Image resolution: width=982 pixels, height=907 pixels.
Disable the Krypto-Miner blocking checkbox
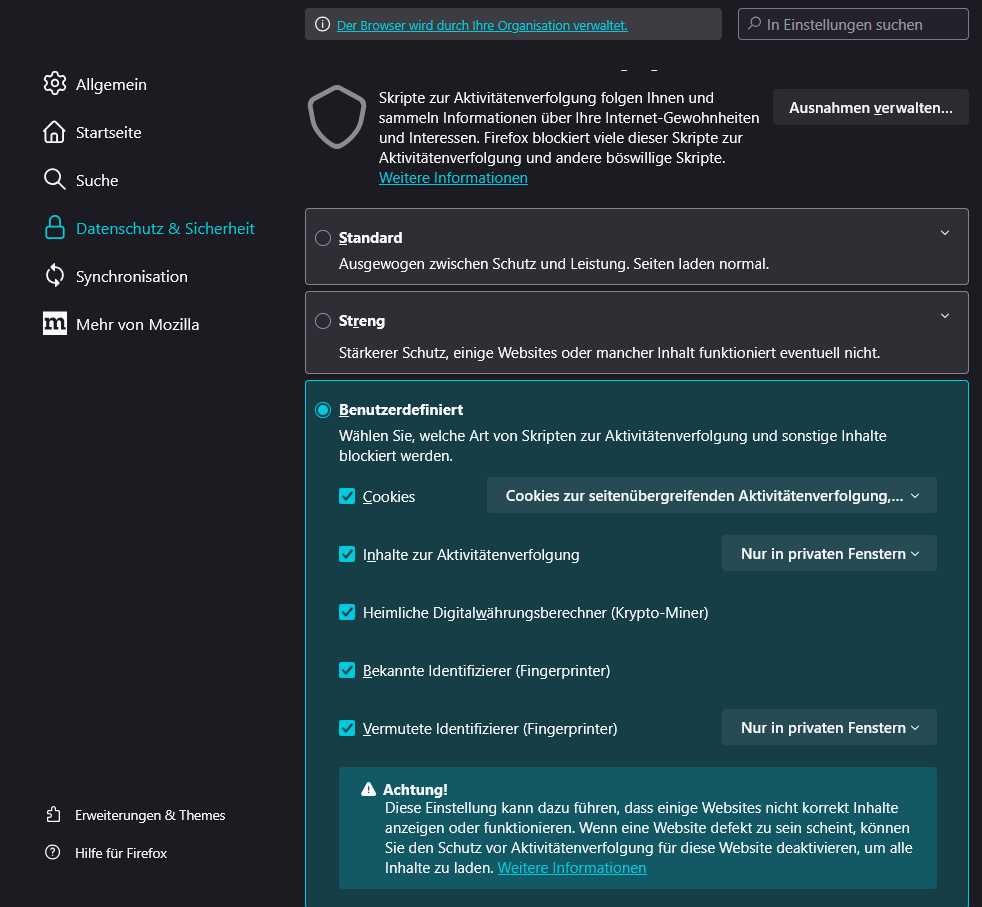coord(347,612)
